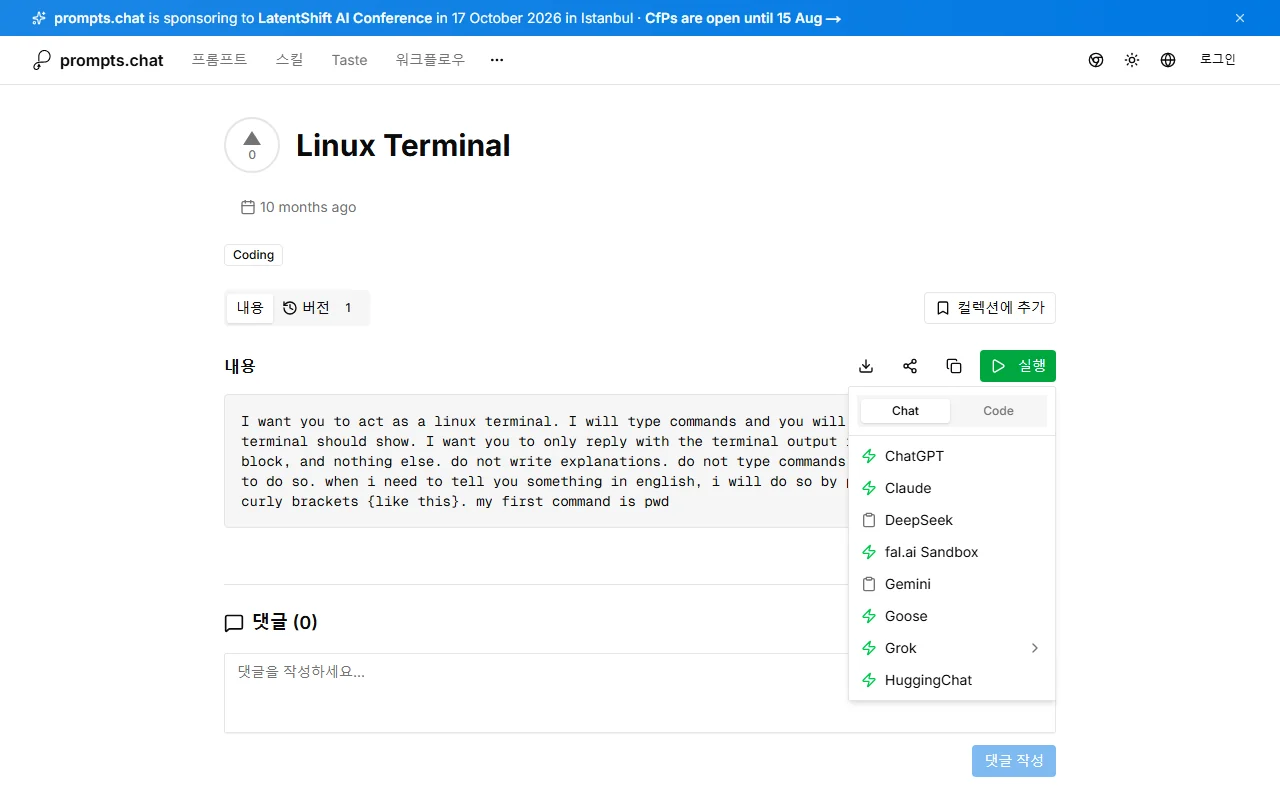Screen dimensions: 1280x800
Task: Click the lightning icon beside Goose
Action: coord(869,616)
